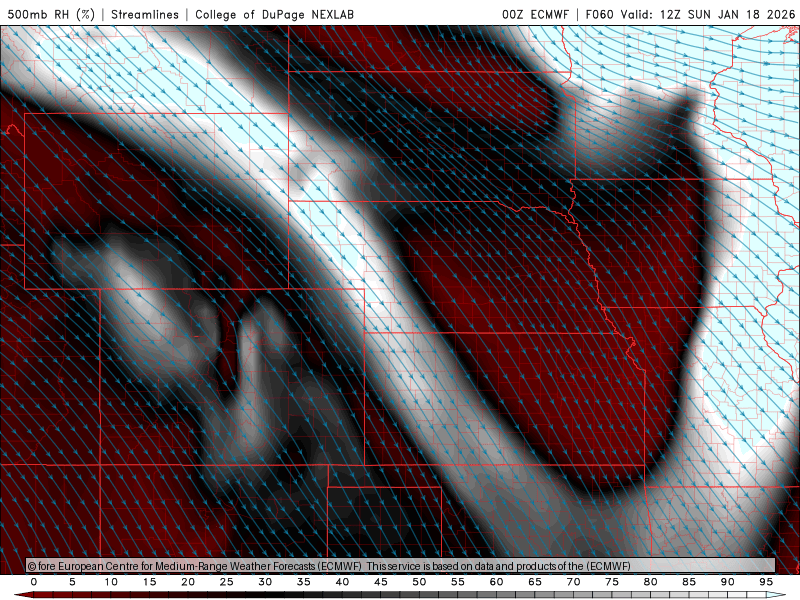Click "College of DuPage NEXLAB" header text
This screenshot has height=600, width=800.
(x=274, y=14)
